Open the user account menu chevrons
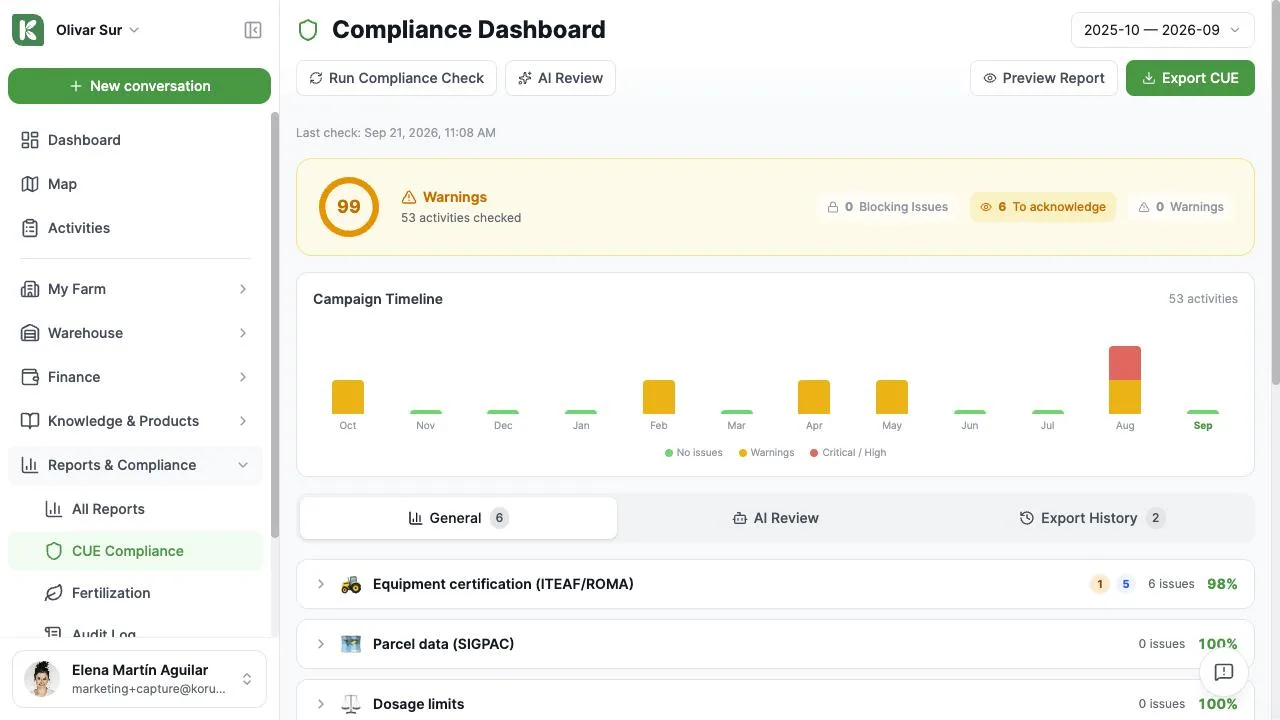 (x=246, y=679)
